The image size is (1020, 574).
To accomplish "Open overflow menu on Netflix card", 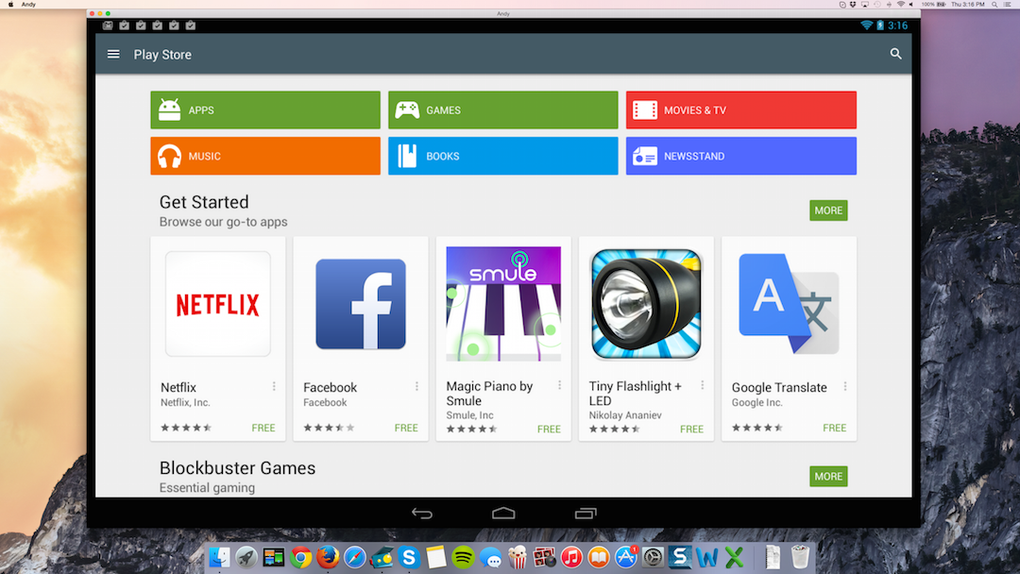I will (274, 387).
